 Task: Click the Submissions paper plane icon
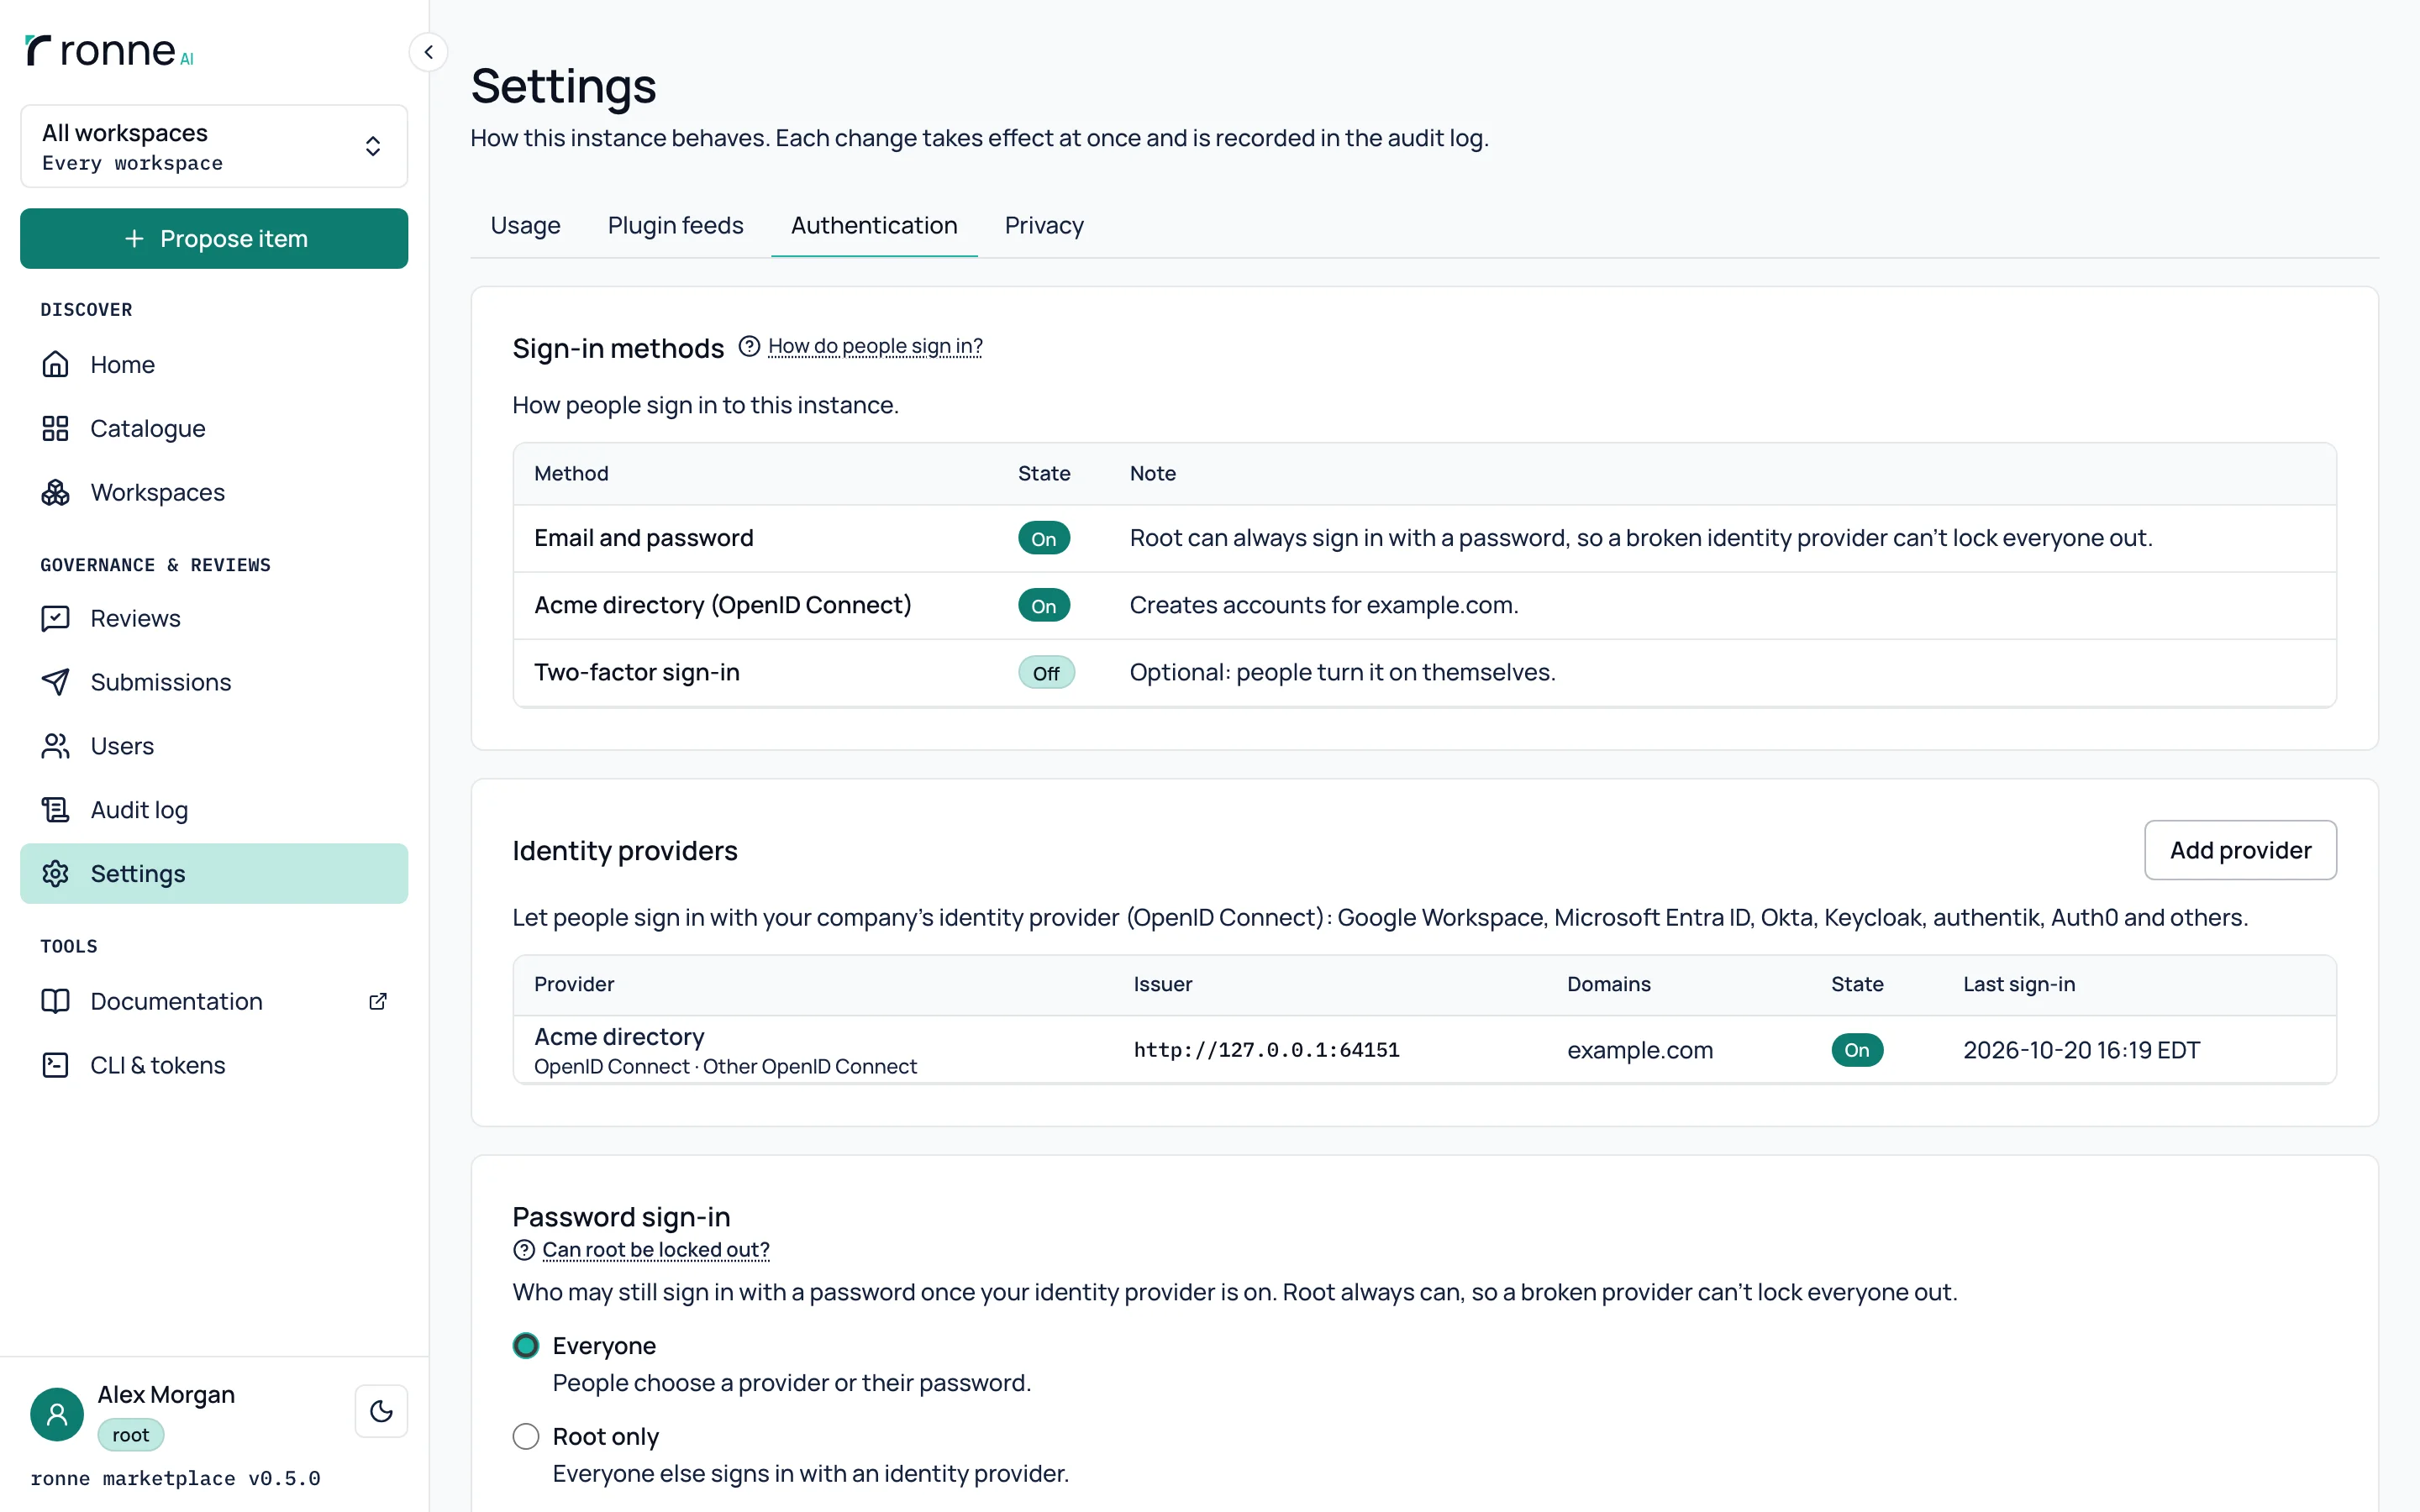55,682
